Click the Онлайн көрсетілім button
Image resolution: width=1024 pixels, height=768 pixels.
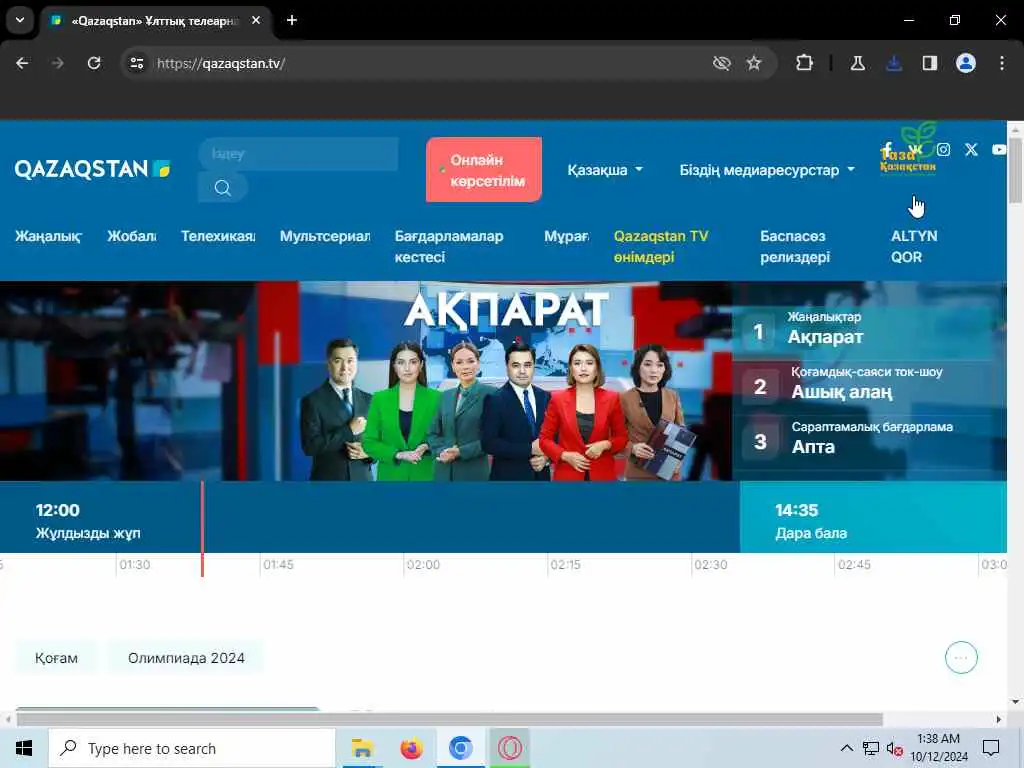pyautogui.click(x=484, y=170)
